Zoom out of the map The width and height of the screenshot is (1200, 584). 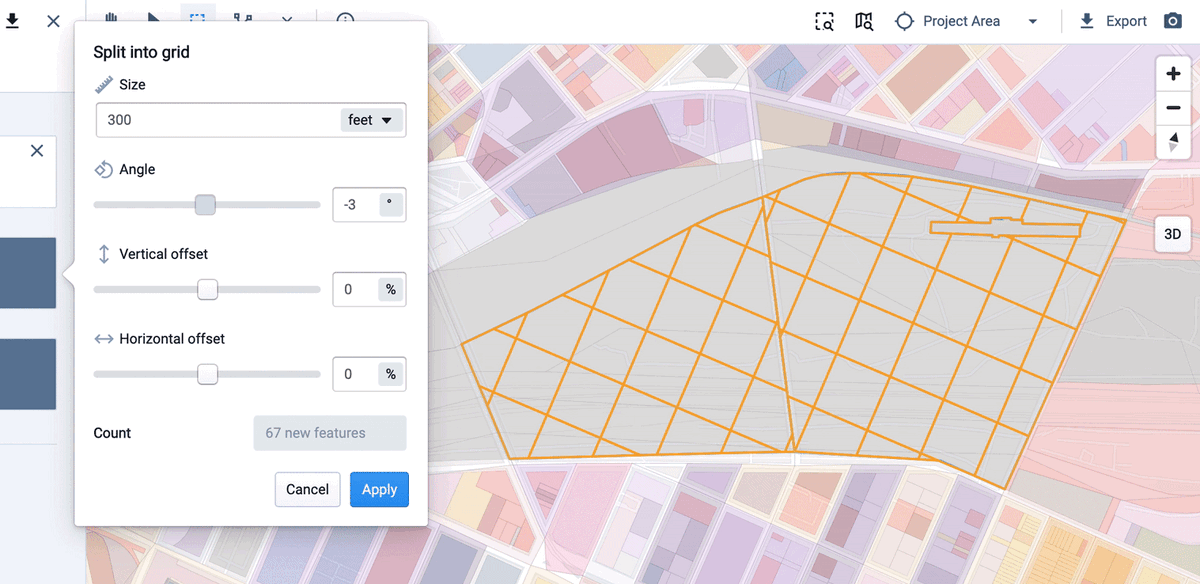(1173, 108)
